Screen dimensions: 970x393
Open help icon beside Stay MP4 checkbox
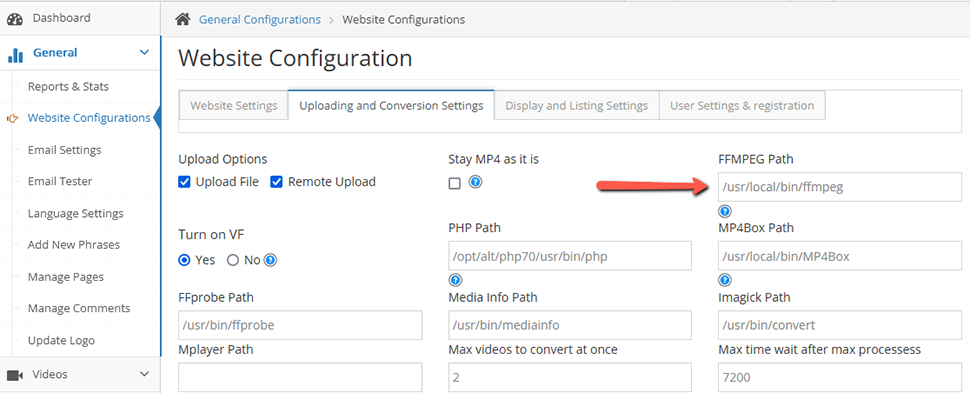click(x=475, y=182)
